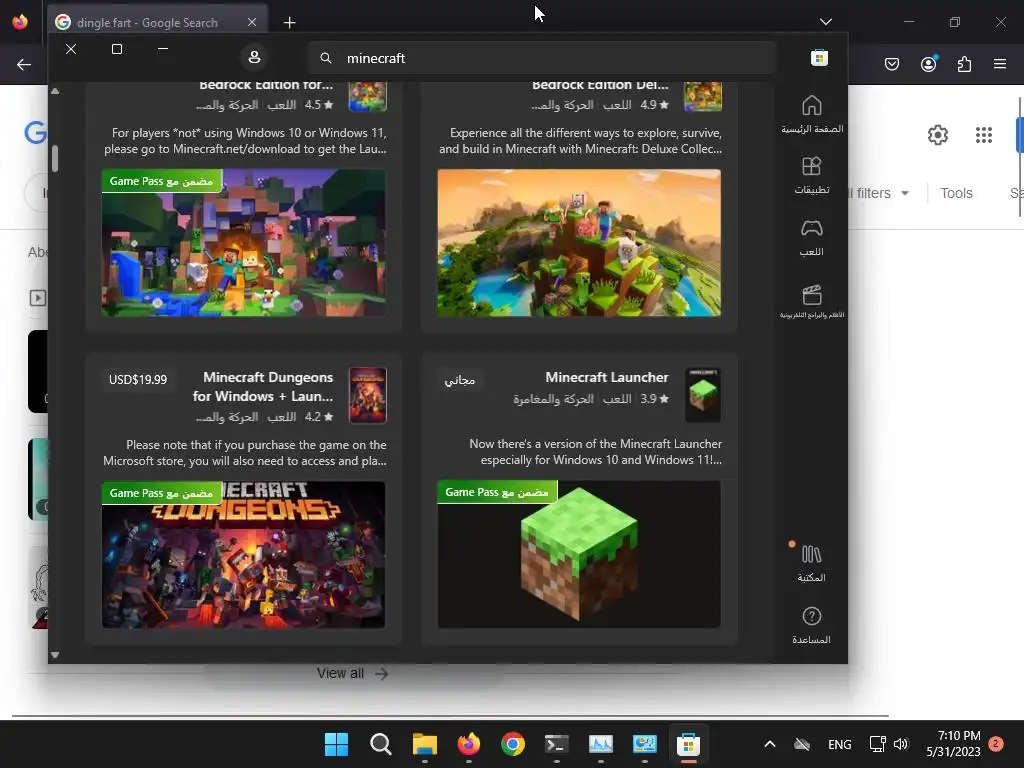Viewport: 1024px width, 768px height.
Task: Open Bedrock Edition for Windows small icon
Action: pyautogui.click(x=368, y=97)
